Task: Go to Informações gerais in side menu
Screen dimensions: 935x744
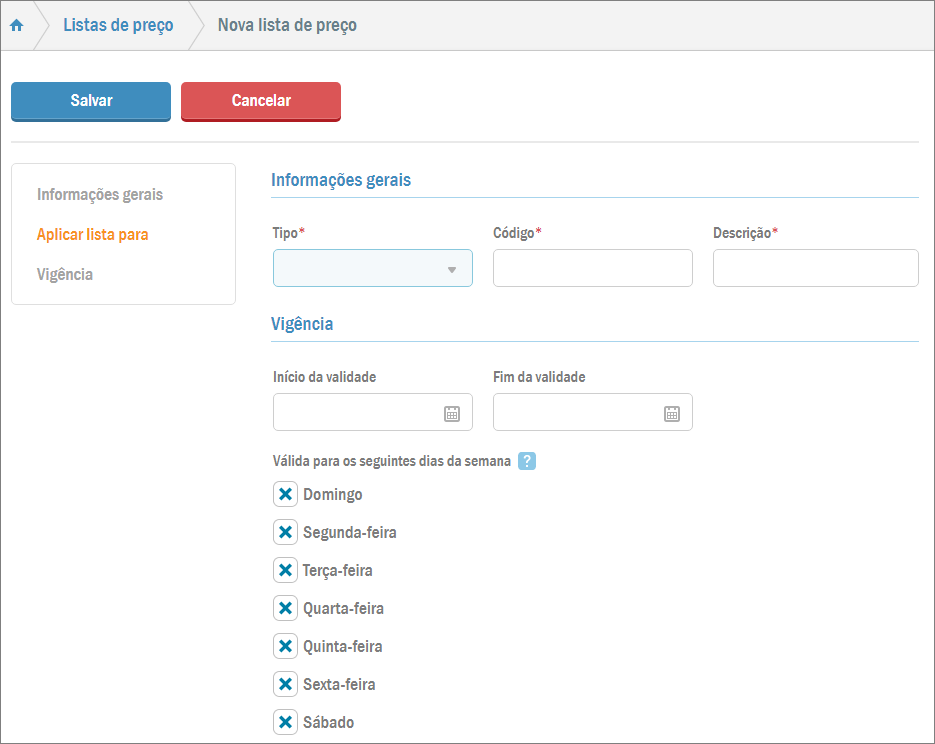Action: pyautogui.click(x=100, y=194)
